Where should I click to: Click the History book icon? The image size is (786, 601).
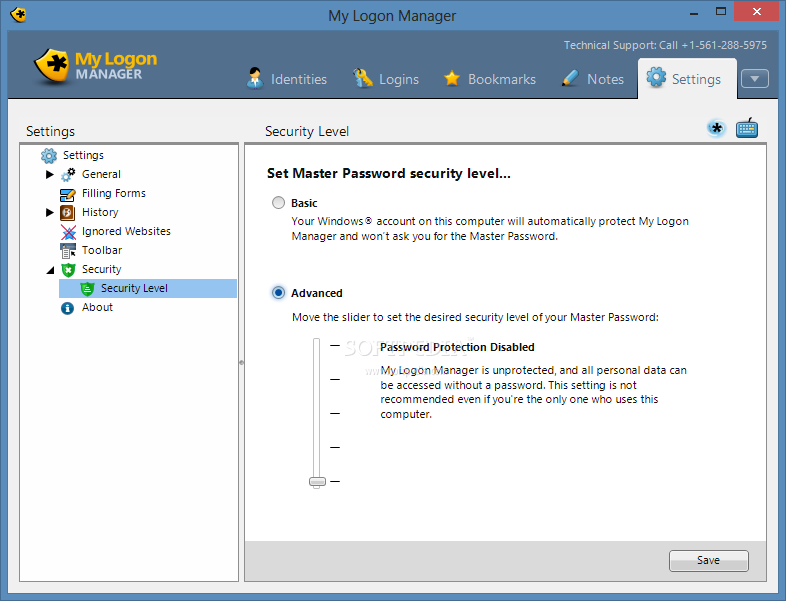67,213
